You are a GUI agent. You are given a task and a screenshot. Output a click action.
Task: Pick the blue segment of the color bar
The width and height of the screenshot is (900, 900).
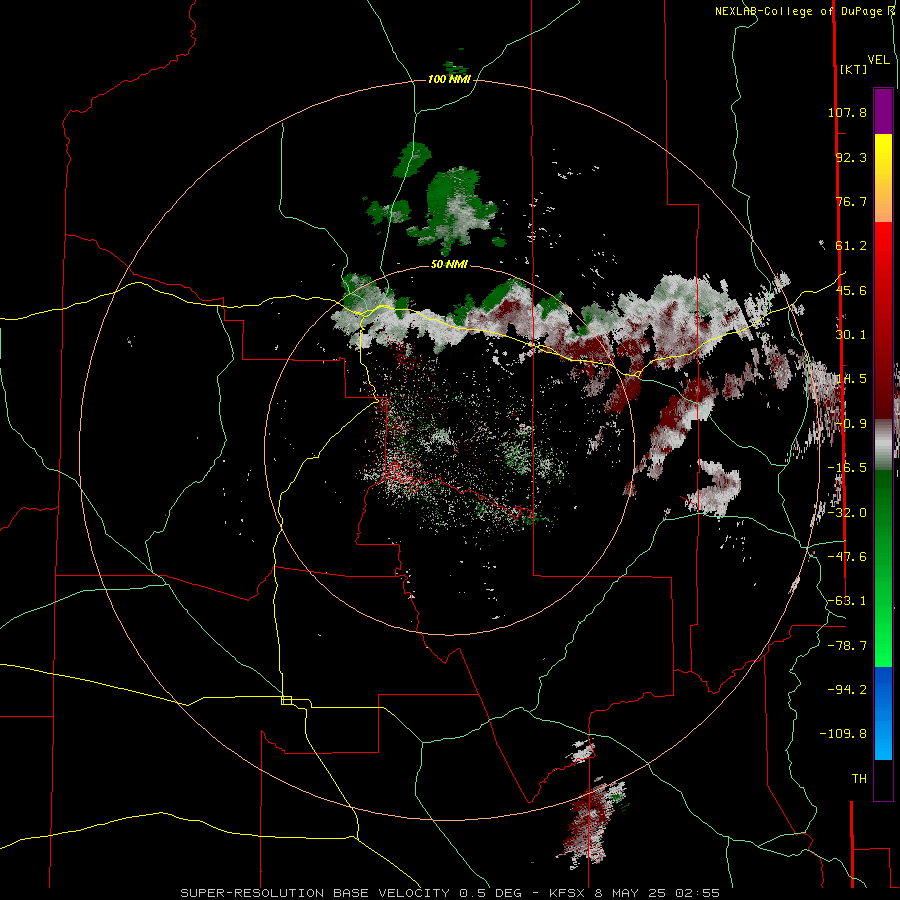[883, 713]
